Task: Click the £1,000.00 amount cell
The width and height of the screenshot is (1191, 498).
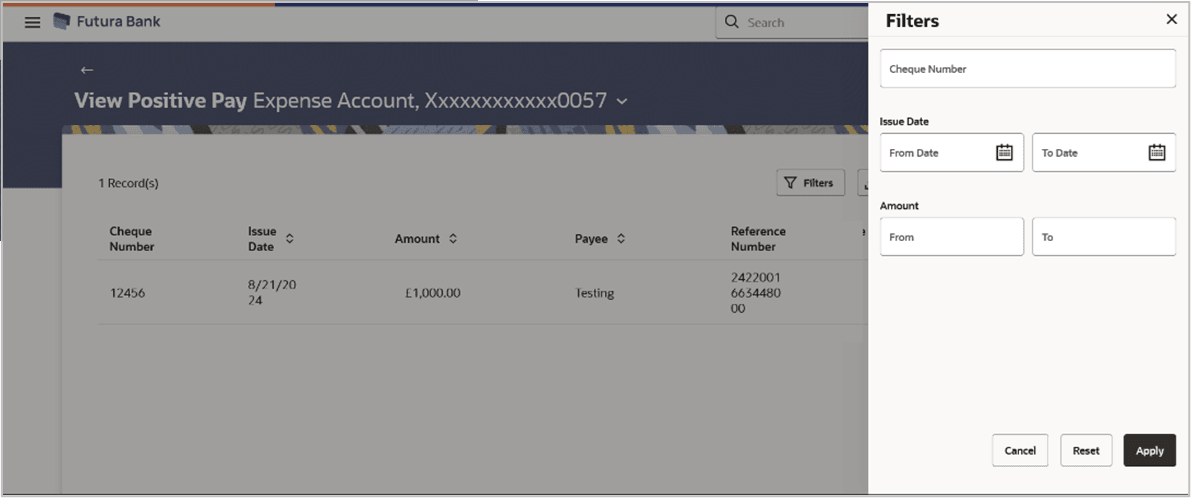Action: point(433,293)
